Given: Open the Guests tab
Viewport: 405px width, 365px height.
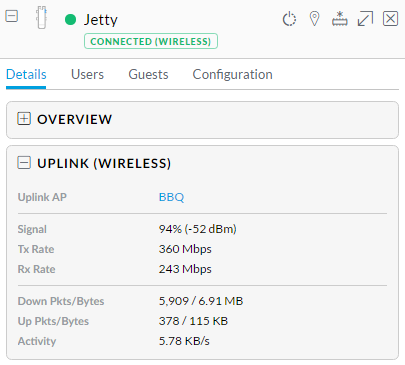Looking at the screenshot, I should coord(148,74).
